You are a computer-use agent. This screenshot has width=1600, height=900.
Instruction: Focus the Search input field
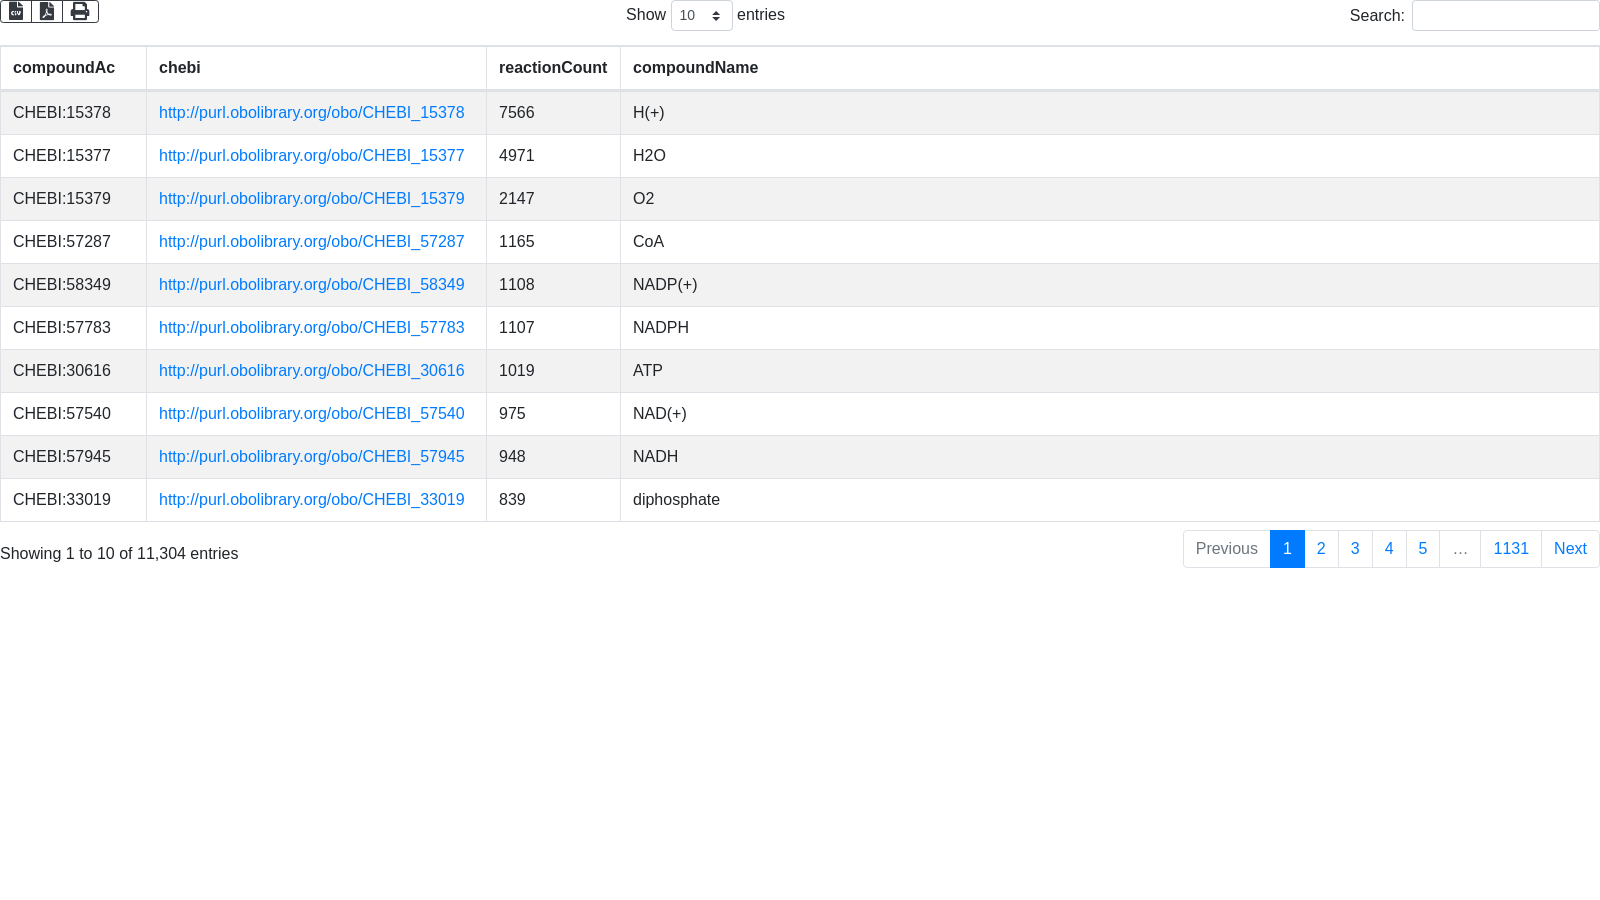coord(1504,16)
